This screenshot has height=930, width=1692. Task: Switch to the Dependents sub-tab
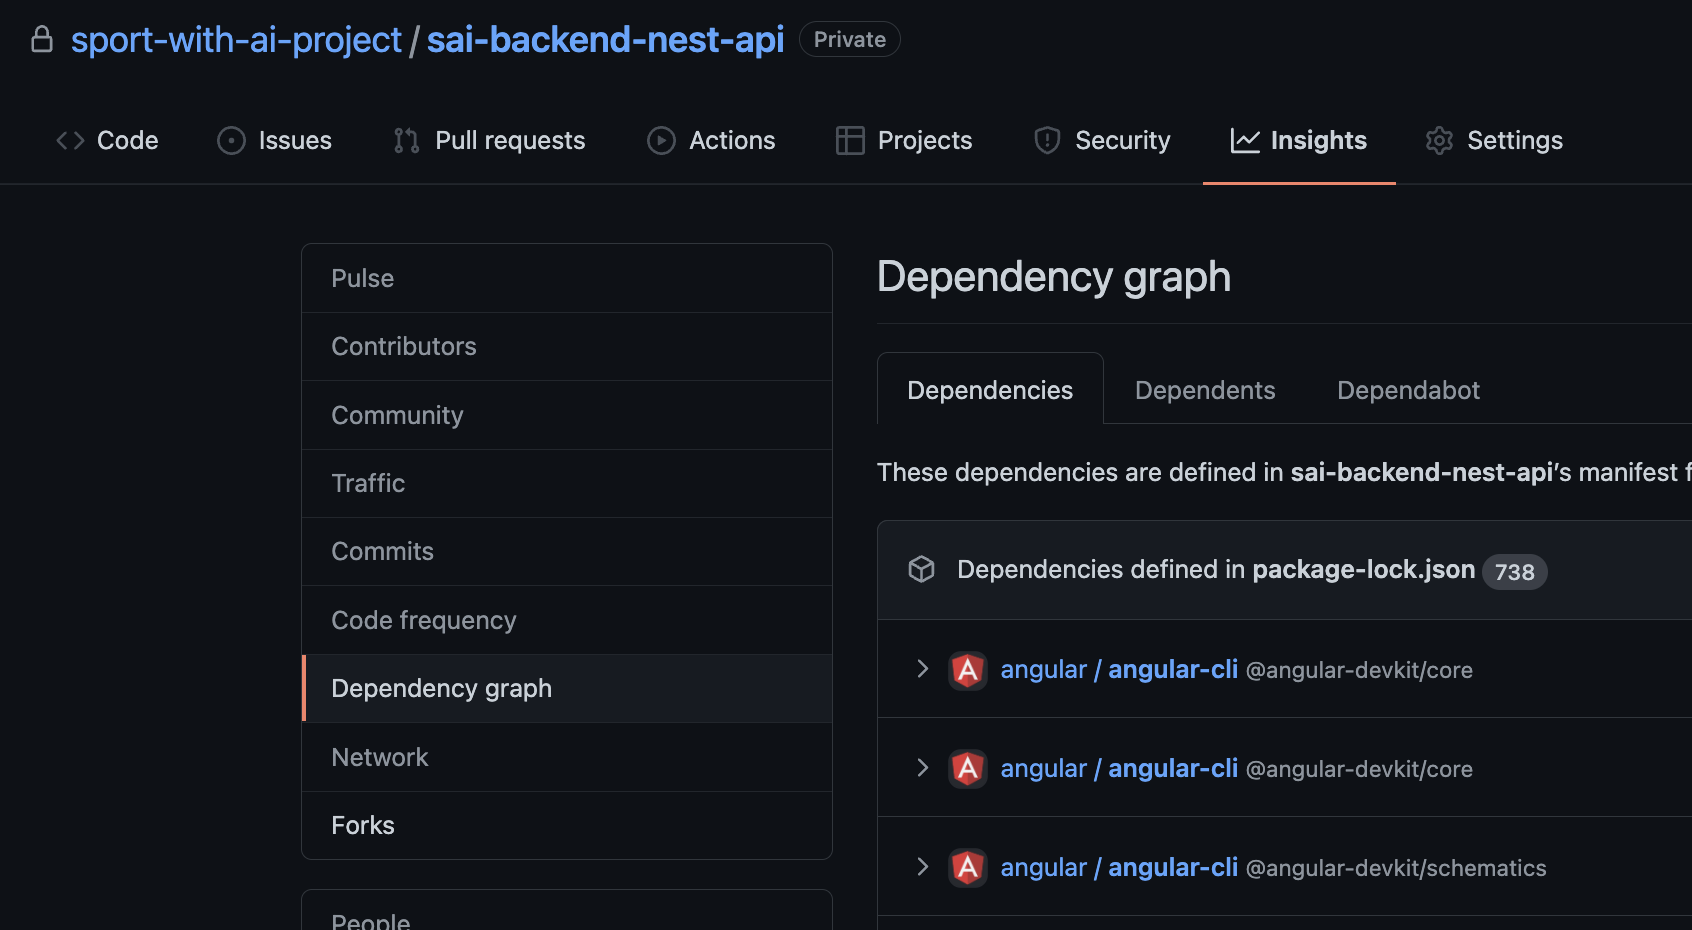coord(1205,390)
